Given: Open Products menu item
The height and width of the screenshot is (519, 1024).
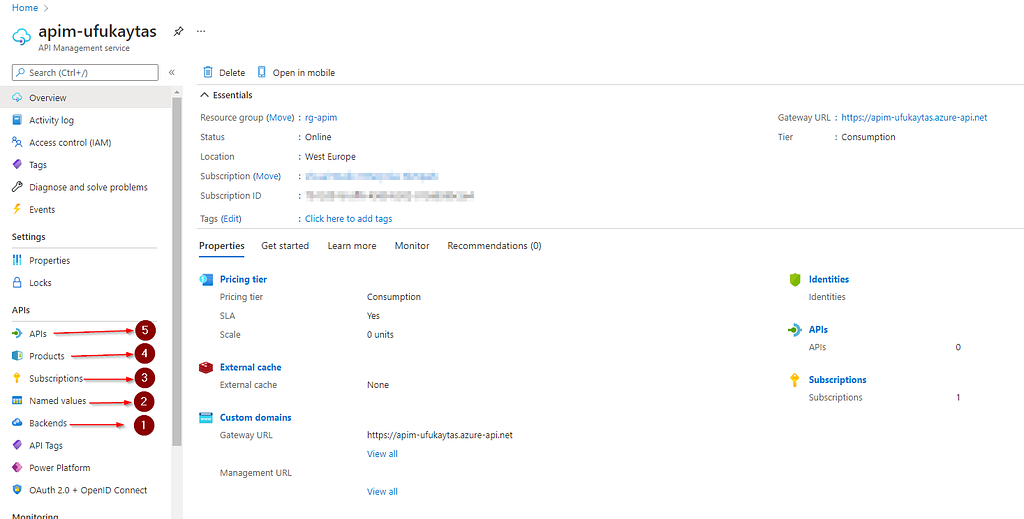Looking at the screenshot, I should 47,356.
